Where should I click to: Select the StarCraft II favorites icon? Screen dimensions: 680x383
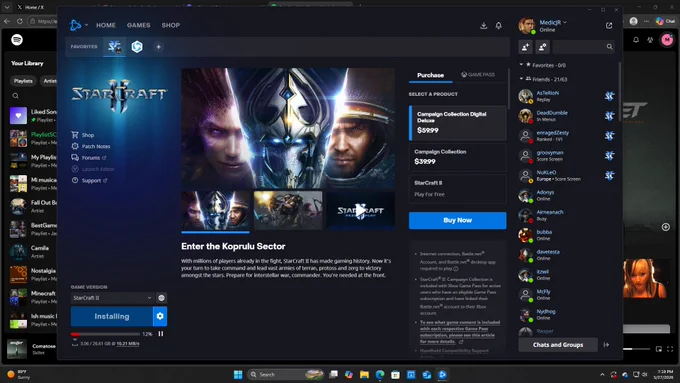114,46
